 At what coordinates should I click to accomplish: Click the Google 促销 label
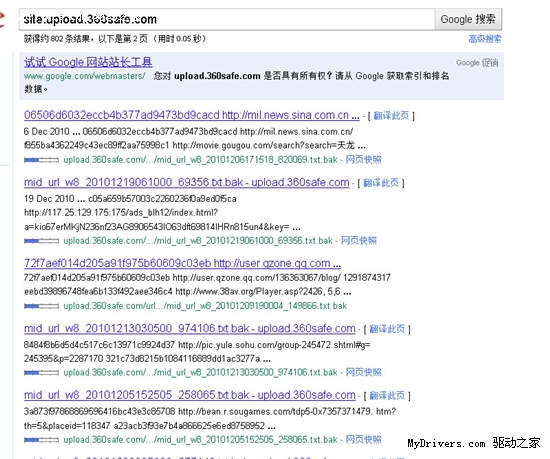coord(477,63)
